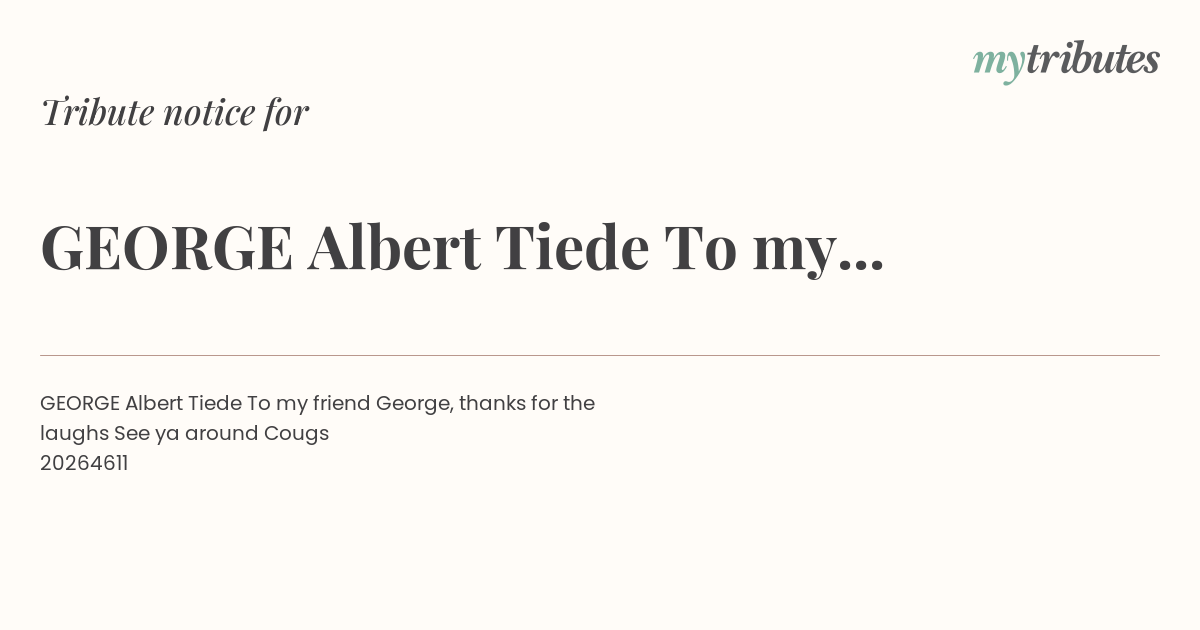Click the word "Cougs" in the message
1200x630 pixels.
coord(296,434)
